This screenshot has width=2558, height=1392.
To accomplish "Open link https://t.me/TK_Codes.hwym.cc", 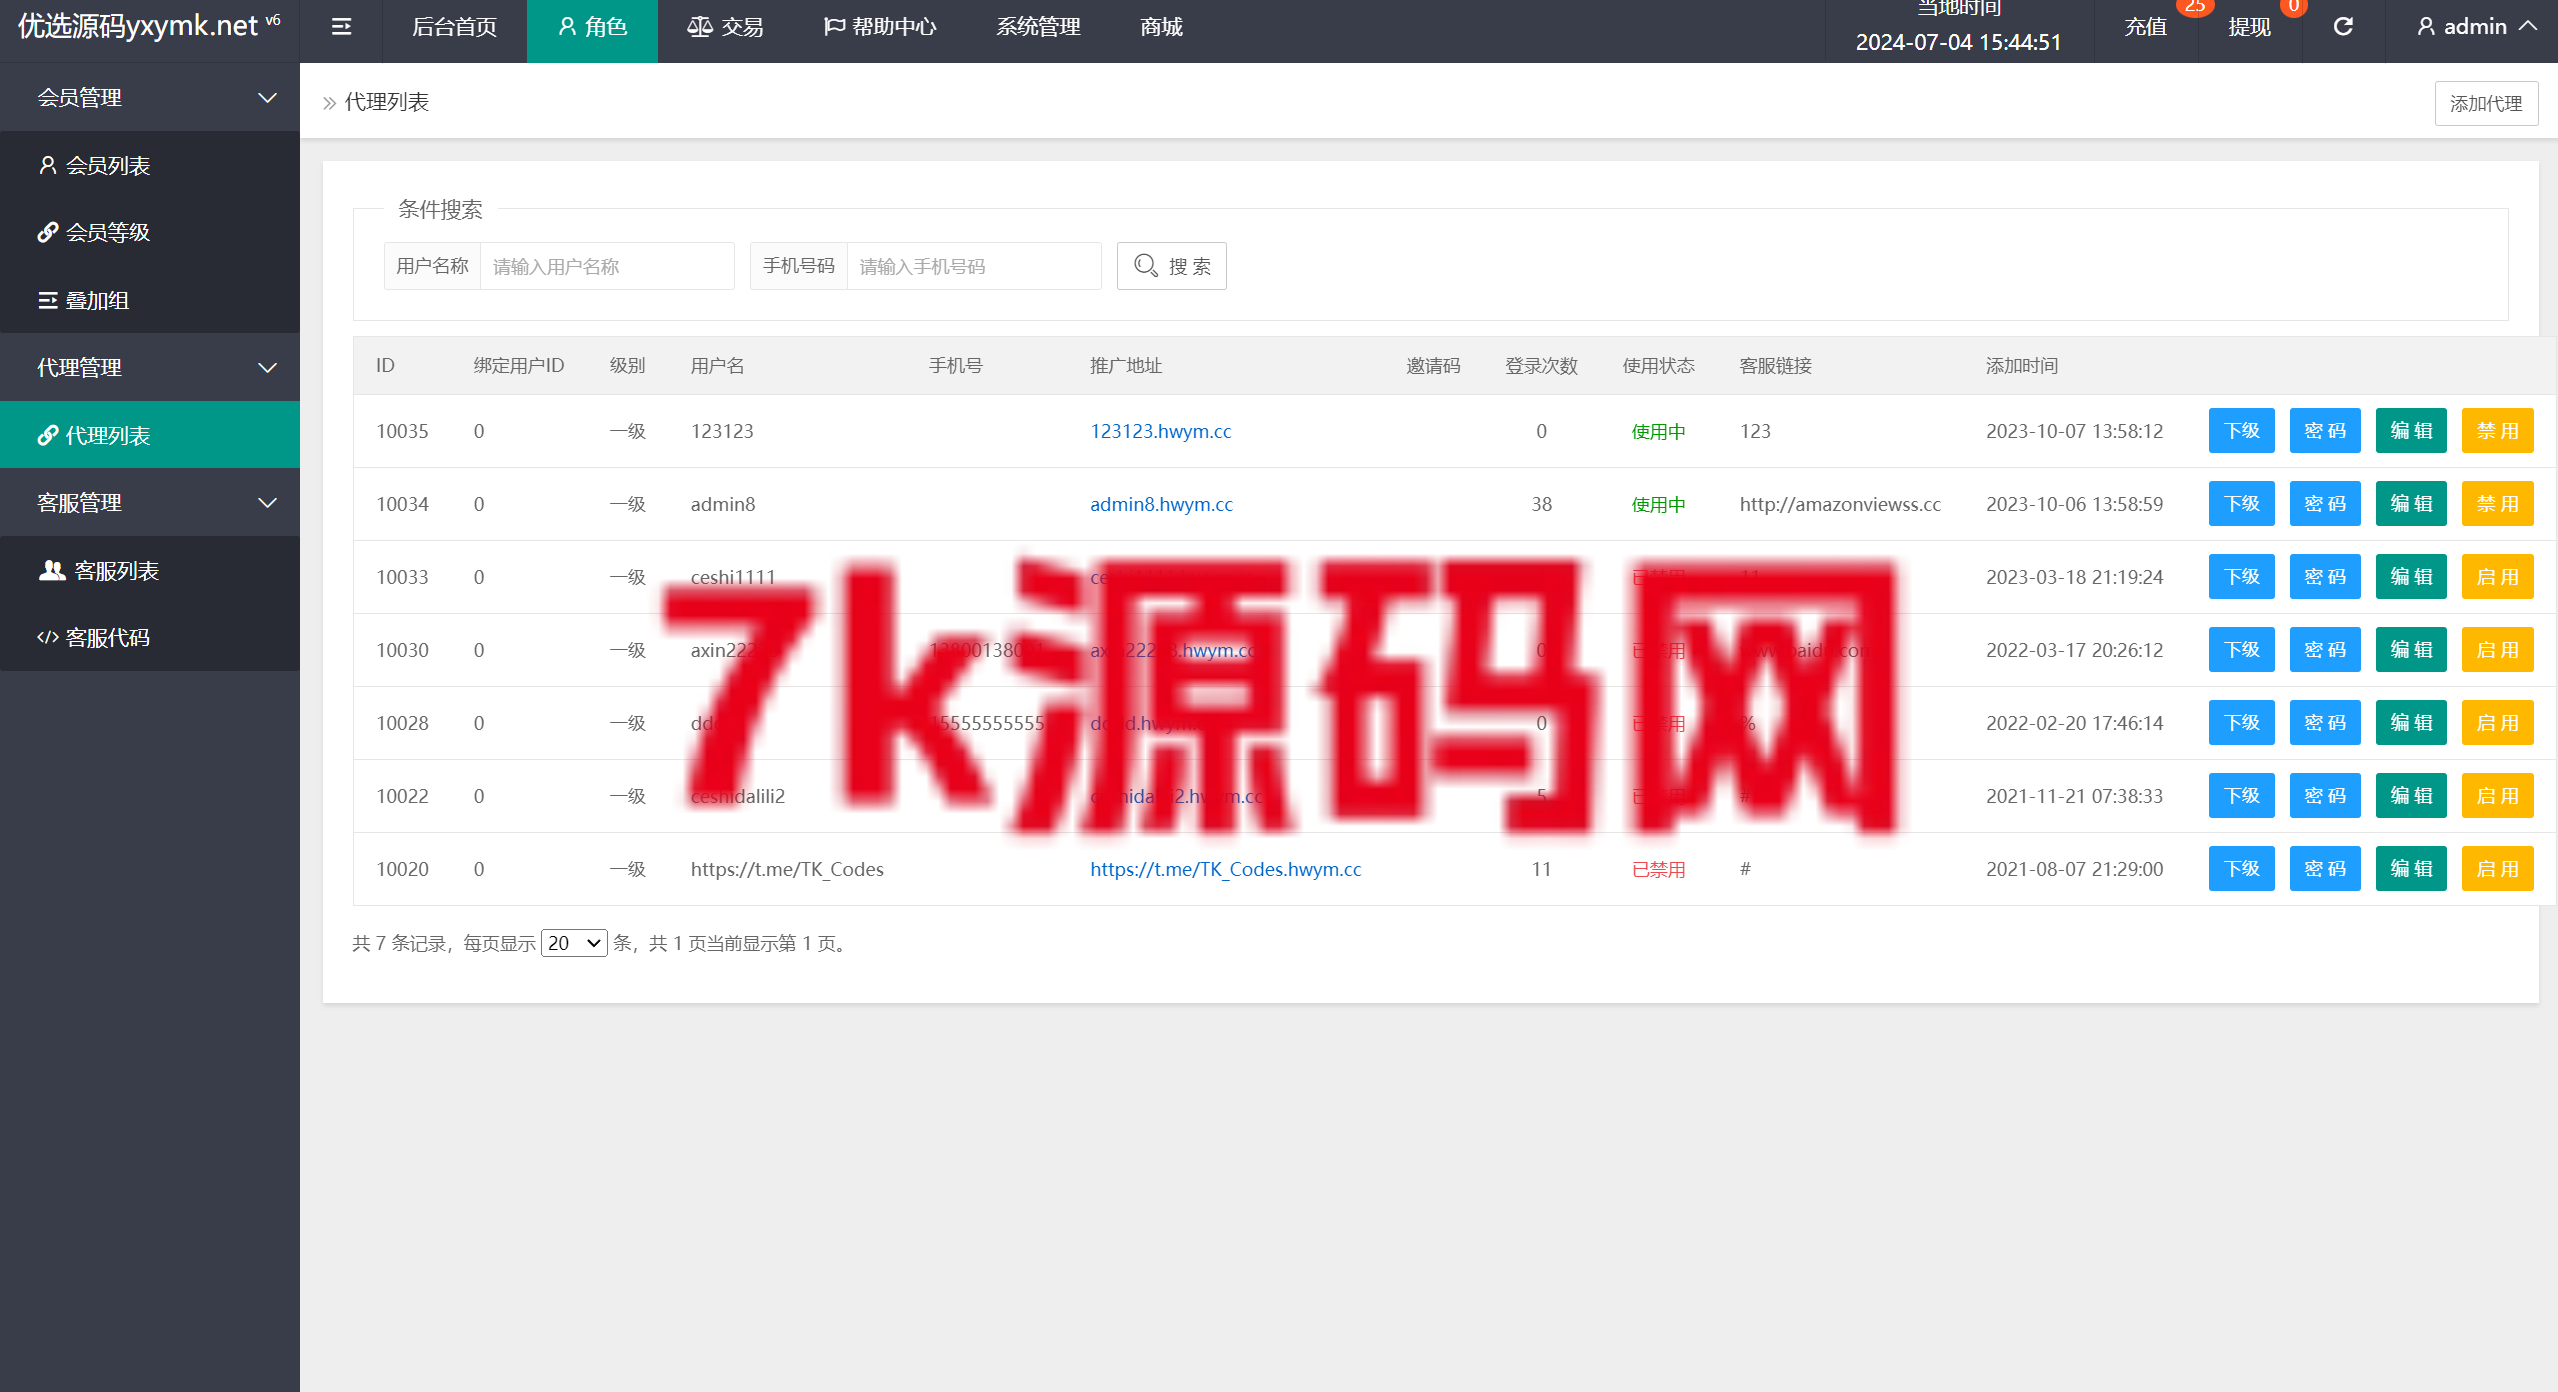I will coord(1225,869).
